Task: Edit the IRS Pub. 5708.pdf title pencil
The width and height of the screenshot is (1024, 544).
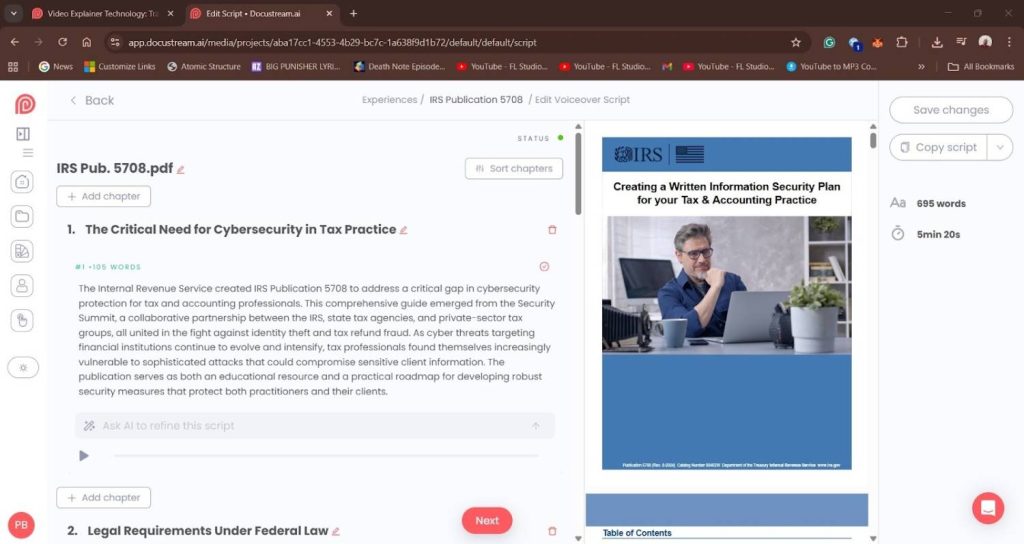Action: pos(180,170)
